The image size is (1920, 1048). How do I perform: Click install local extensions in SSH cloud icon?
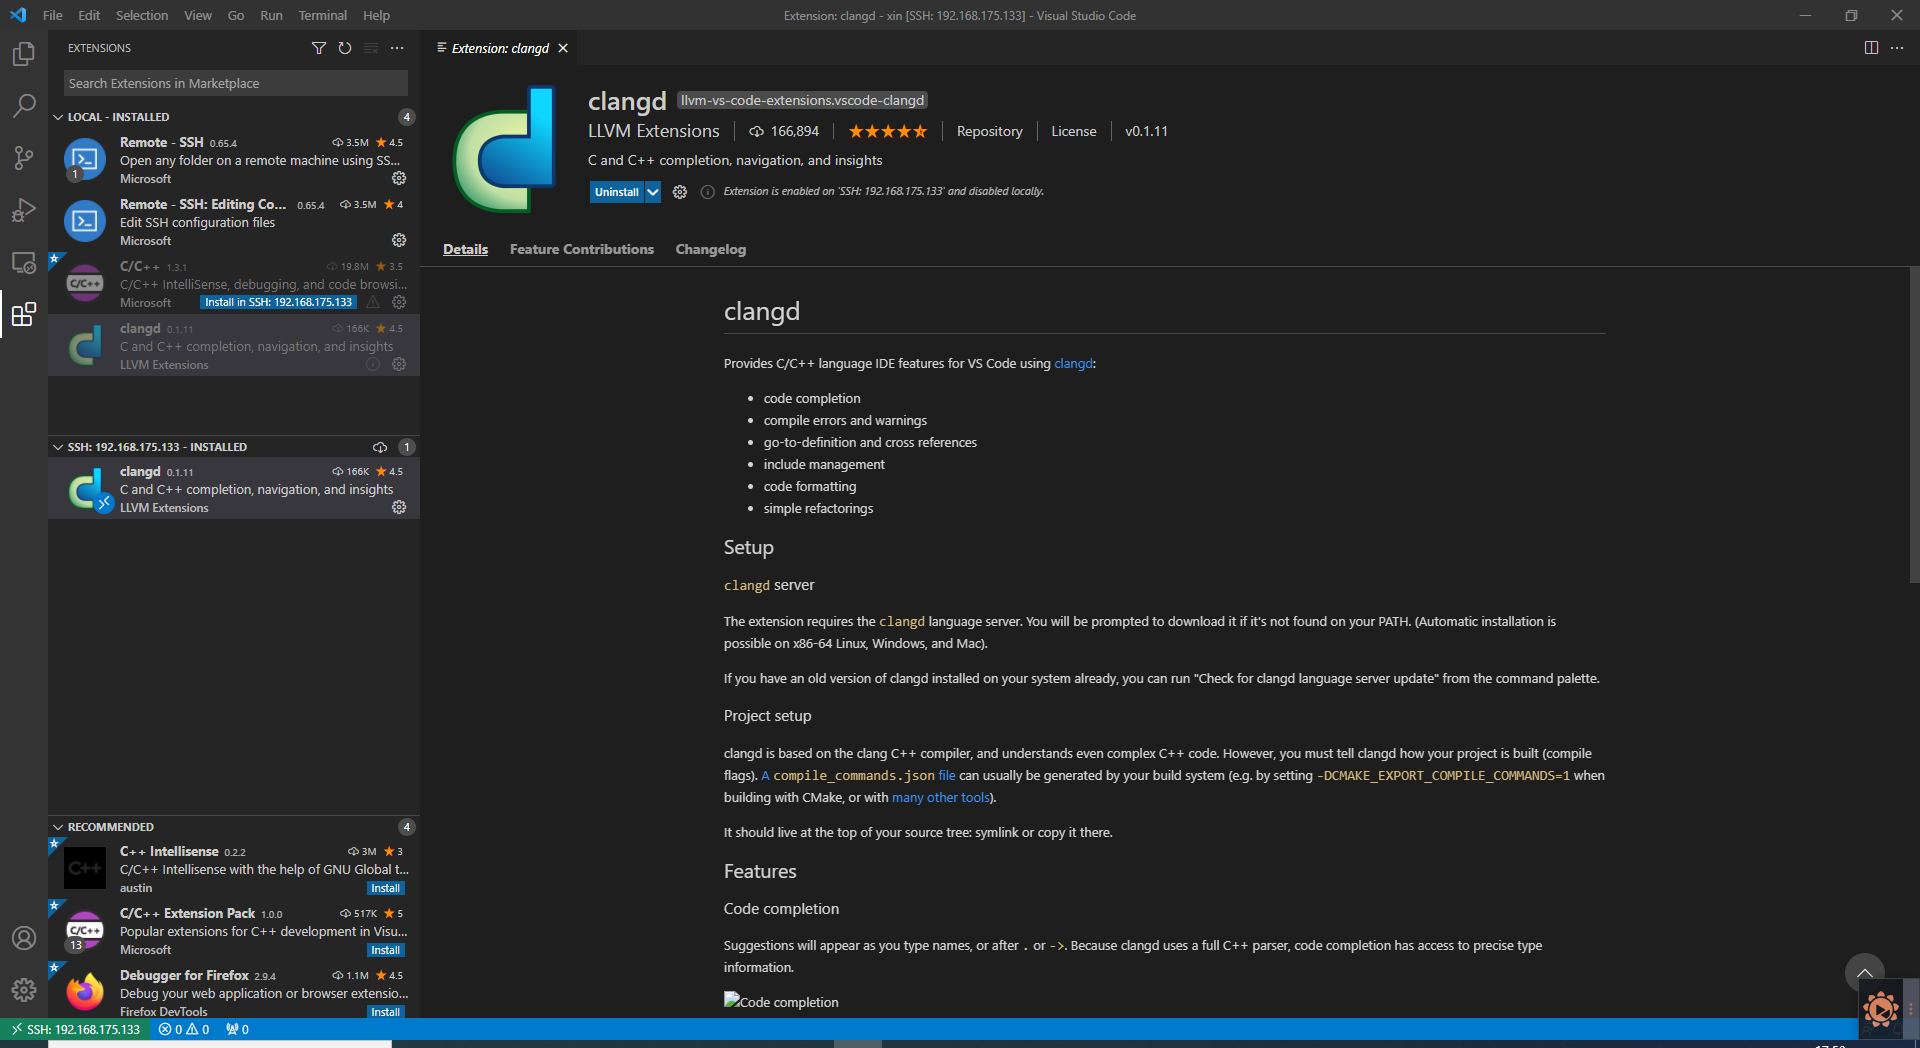(380, 447)
